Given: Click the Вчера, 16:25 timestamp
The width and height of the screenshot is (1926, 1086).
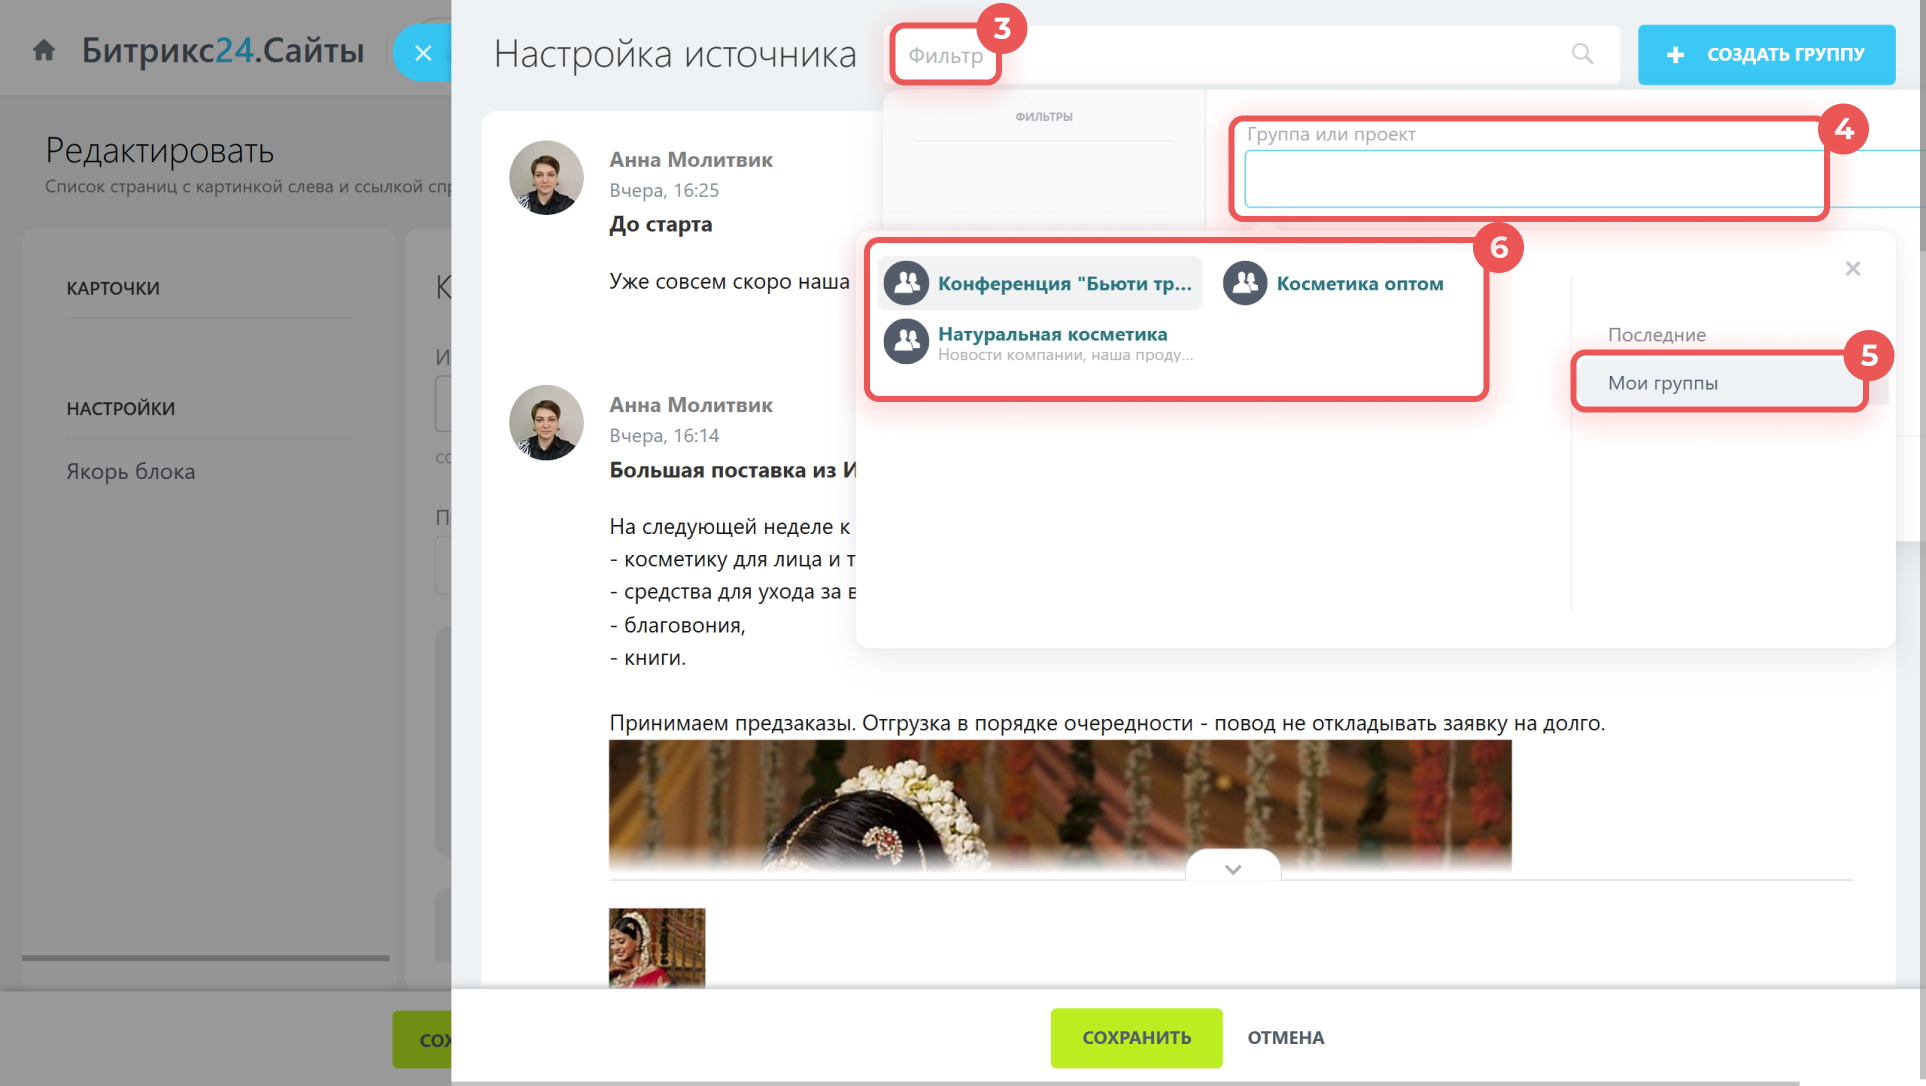Looking at the screenshot, I should 664,190.
